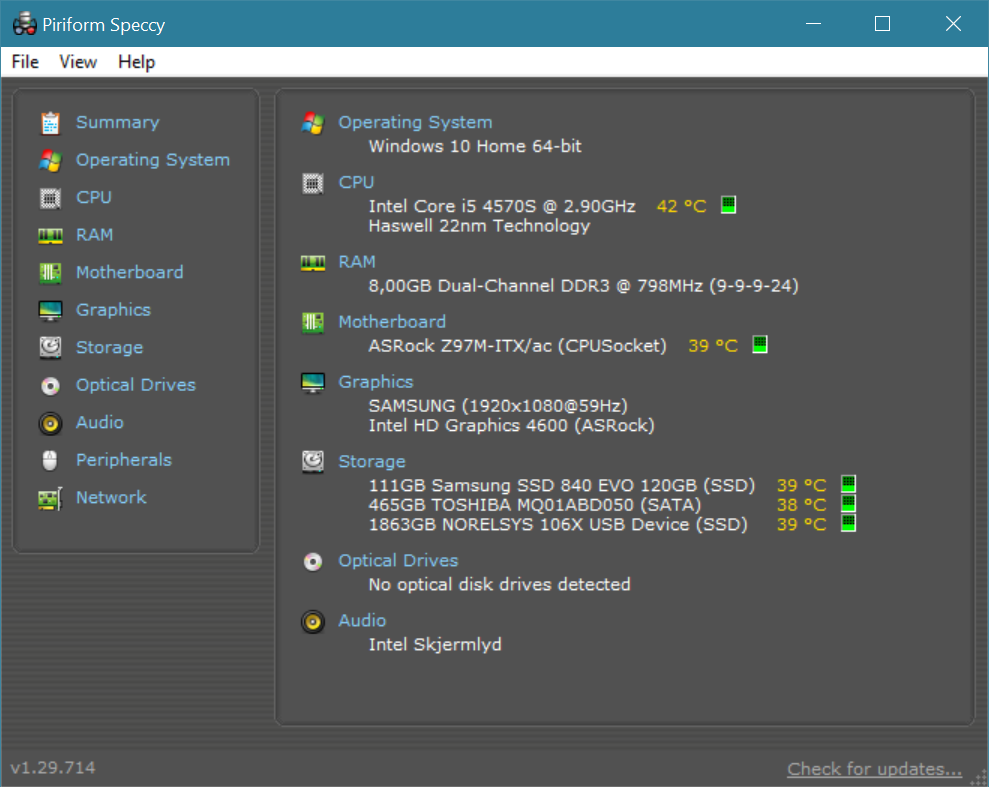Open Peripherals in the sidebar
The width and height of the screenshot is (989, 787).
click(124, 460)
